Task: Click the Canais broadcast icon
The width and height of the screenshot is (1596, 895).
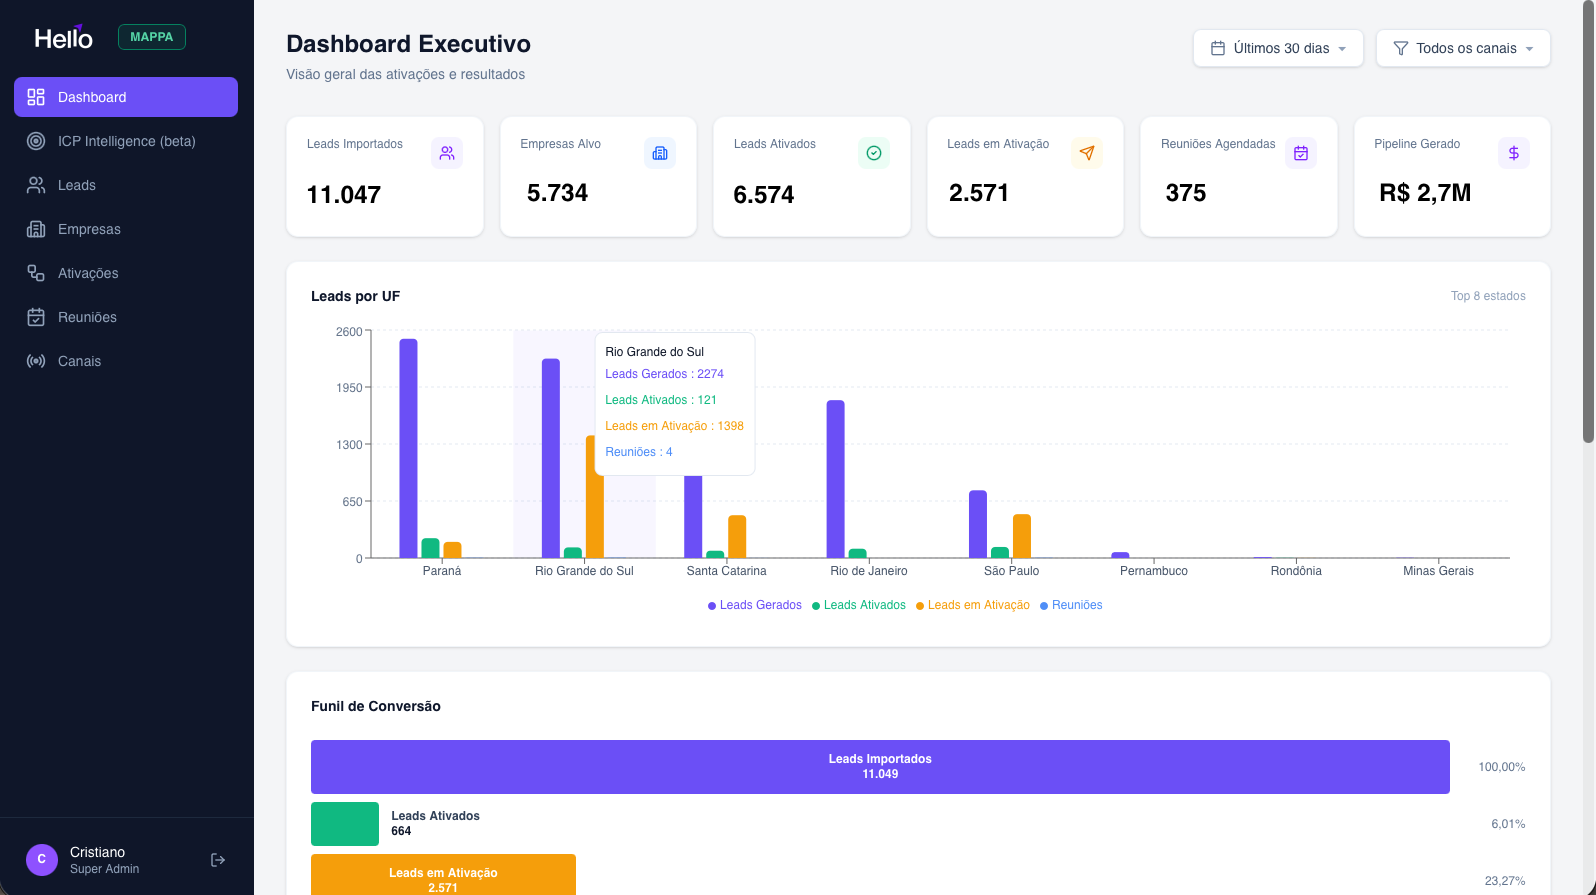Action: [36, 361]
